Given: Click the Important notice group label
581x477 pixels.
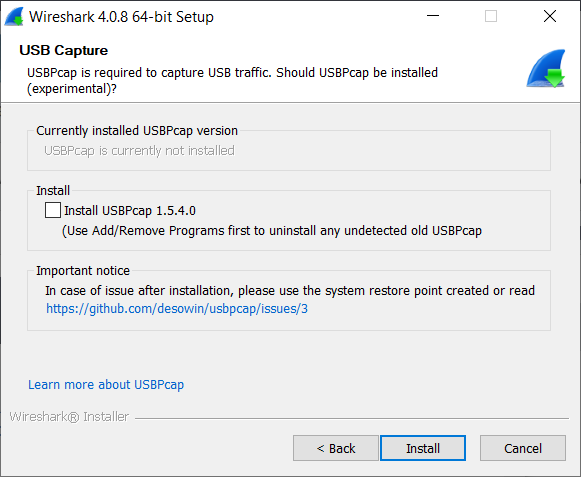Looking at the screenshot, I should [83, 271].
